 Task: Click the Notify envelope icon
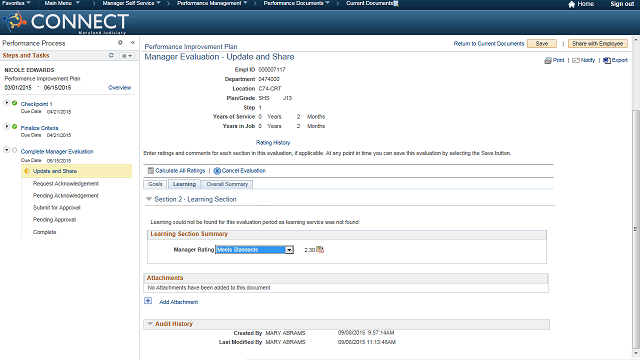[x=576, y=60]
